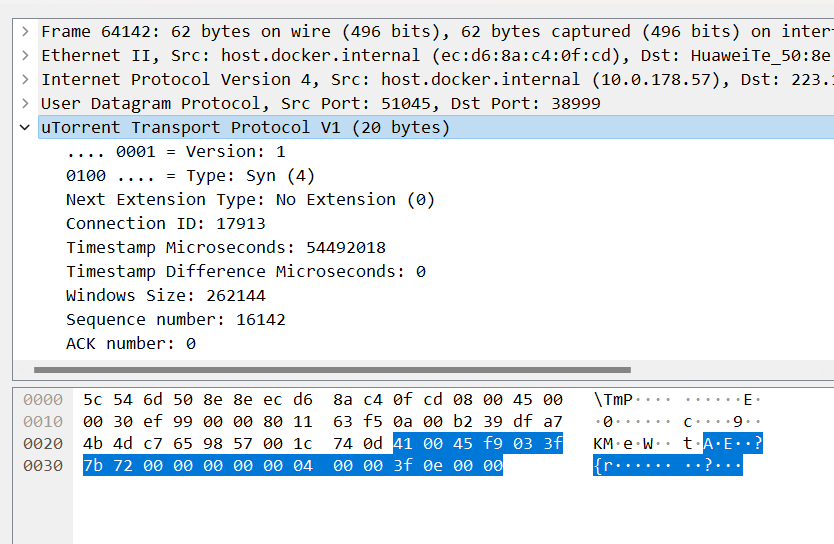This screenshot has height=544, width=834.
Task: Expand the Internet Protocol Version 4 row
Action: [25, 79]
